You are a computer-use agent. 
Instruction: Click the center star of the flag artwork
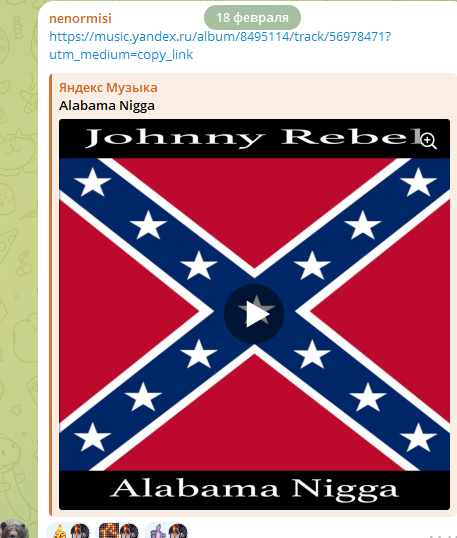click(257, 309)
